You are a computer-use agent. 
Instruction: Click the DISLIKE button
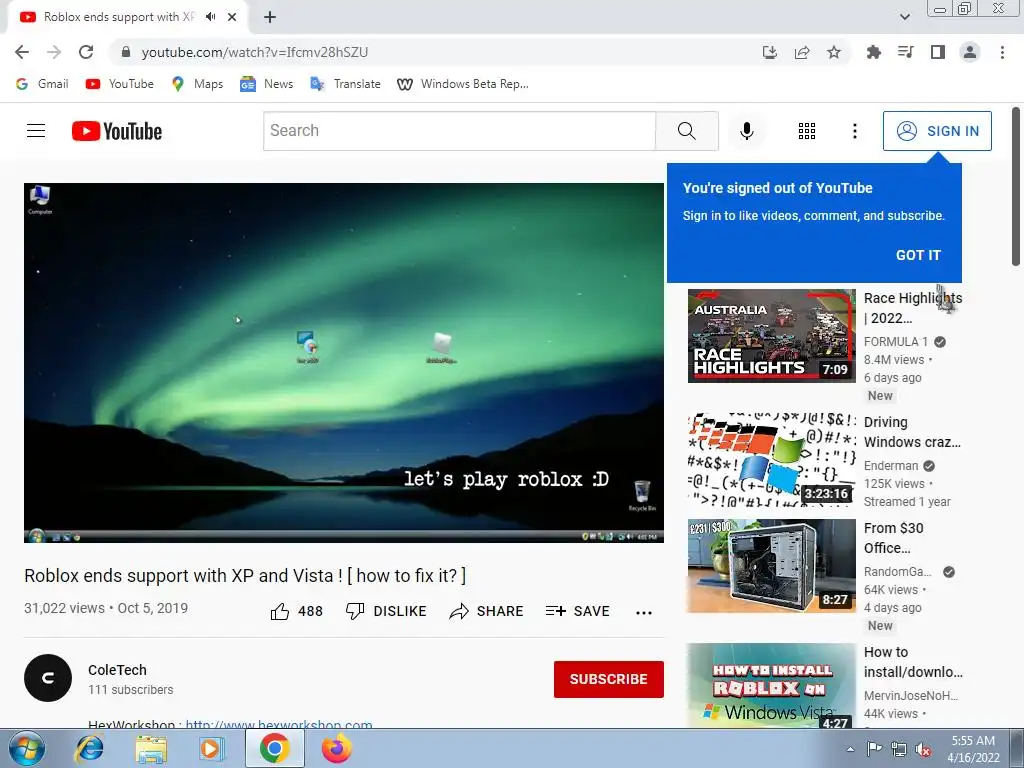(386, 611)
